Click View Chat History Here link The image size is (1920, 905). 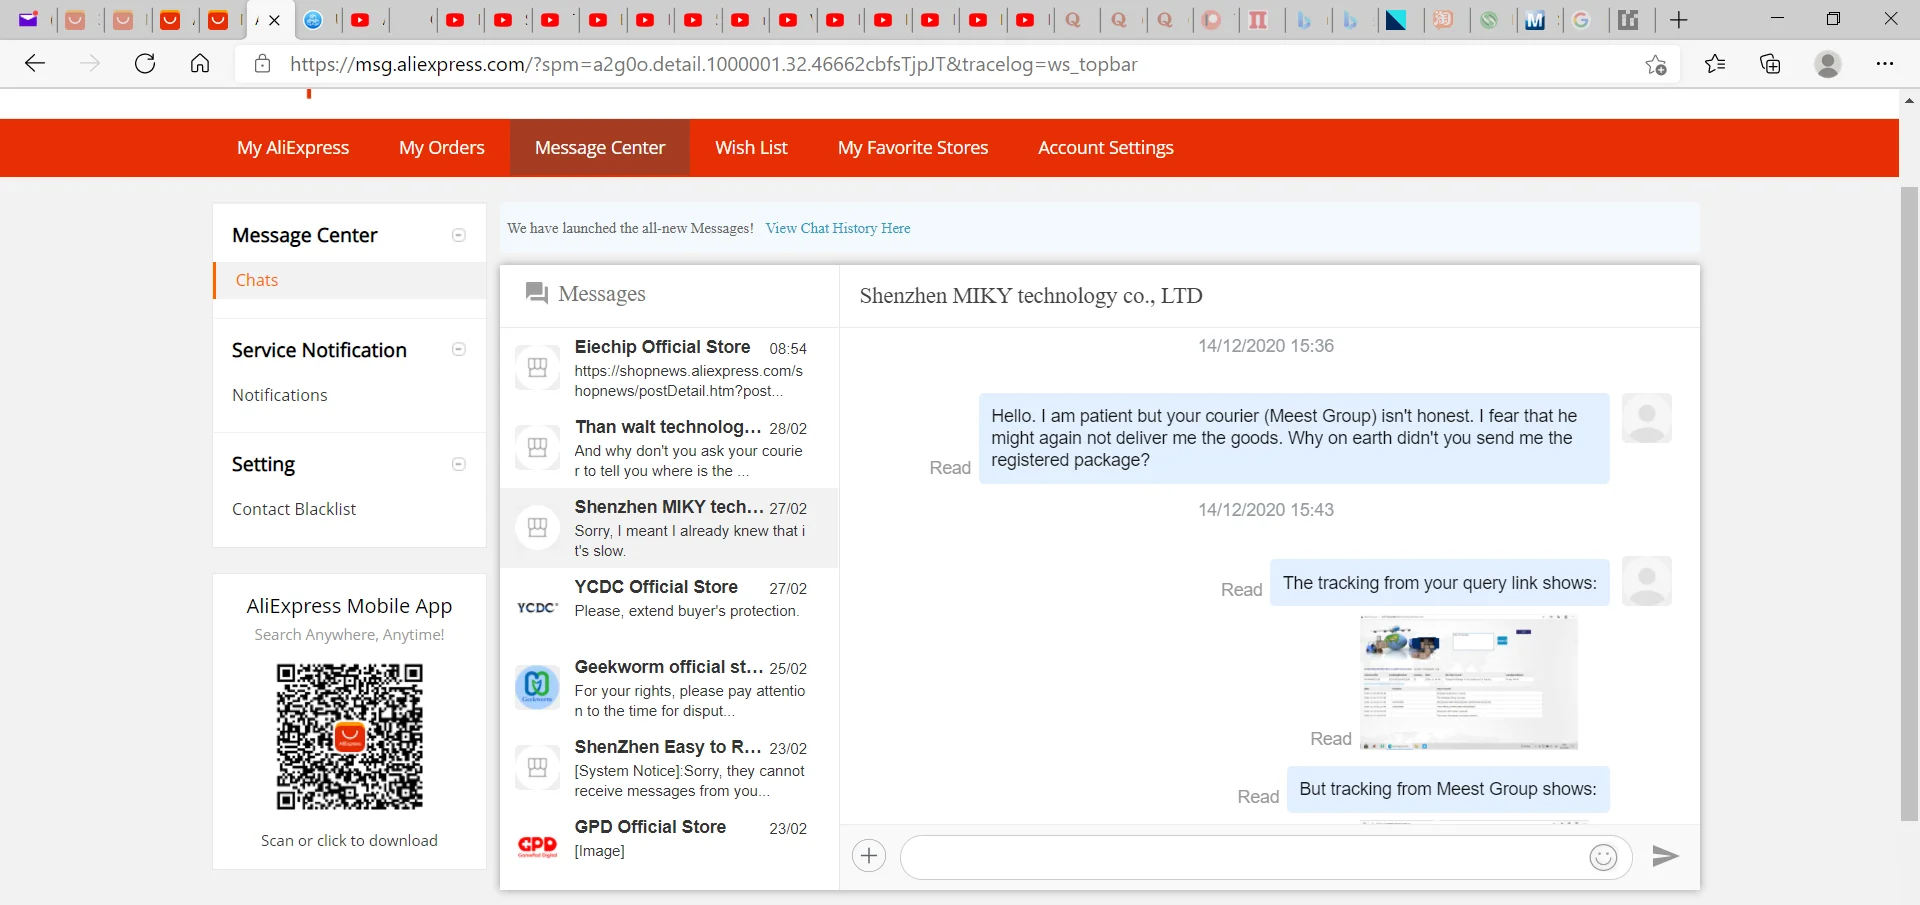[838, 228]
